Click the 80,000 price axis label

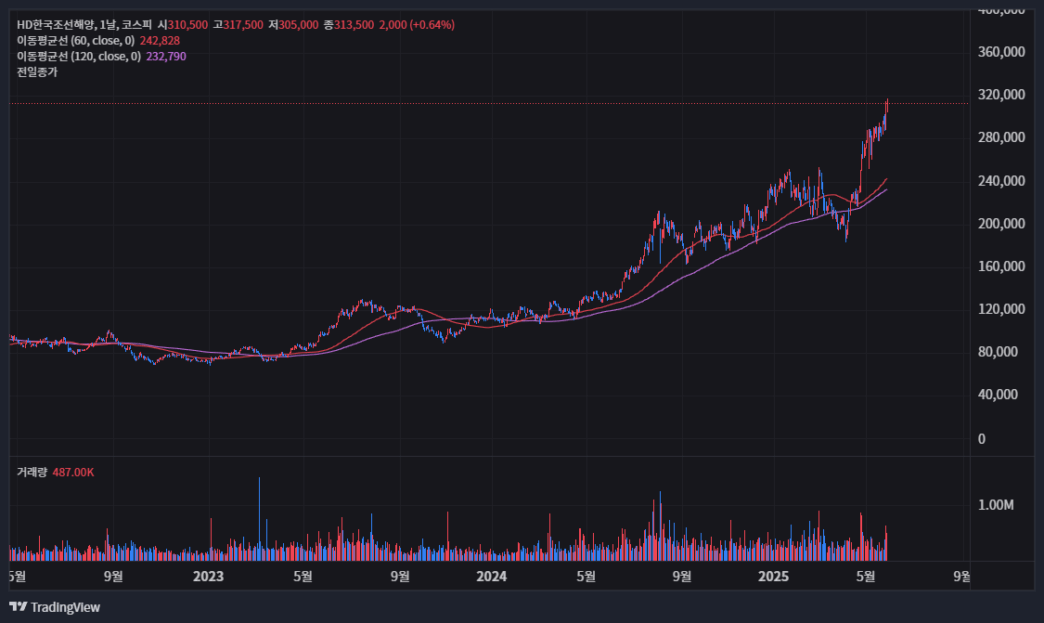tap(998, 351)
